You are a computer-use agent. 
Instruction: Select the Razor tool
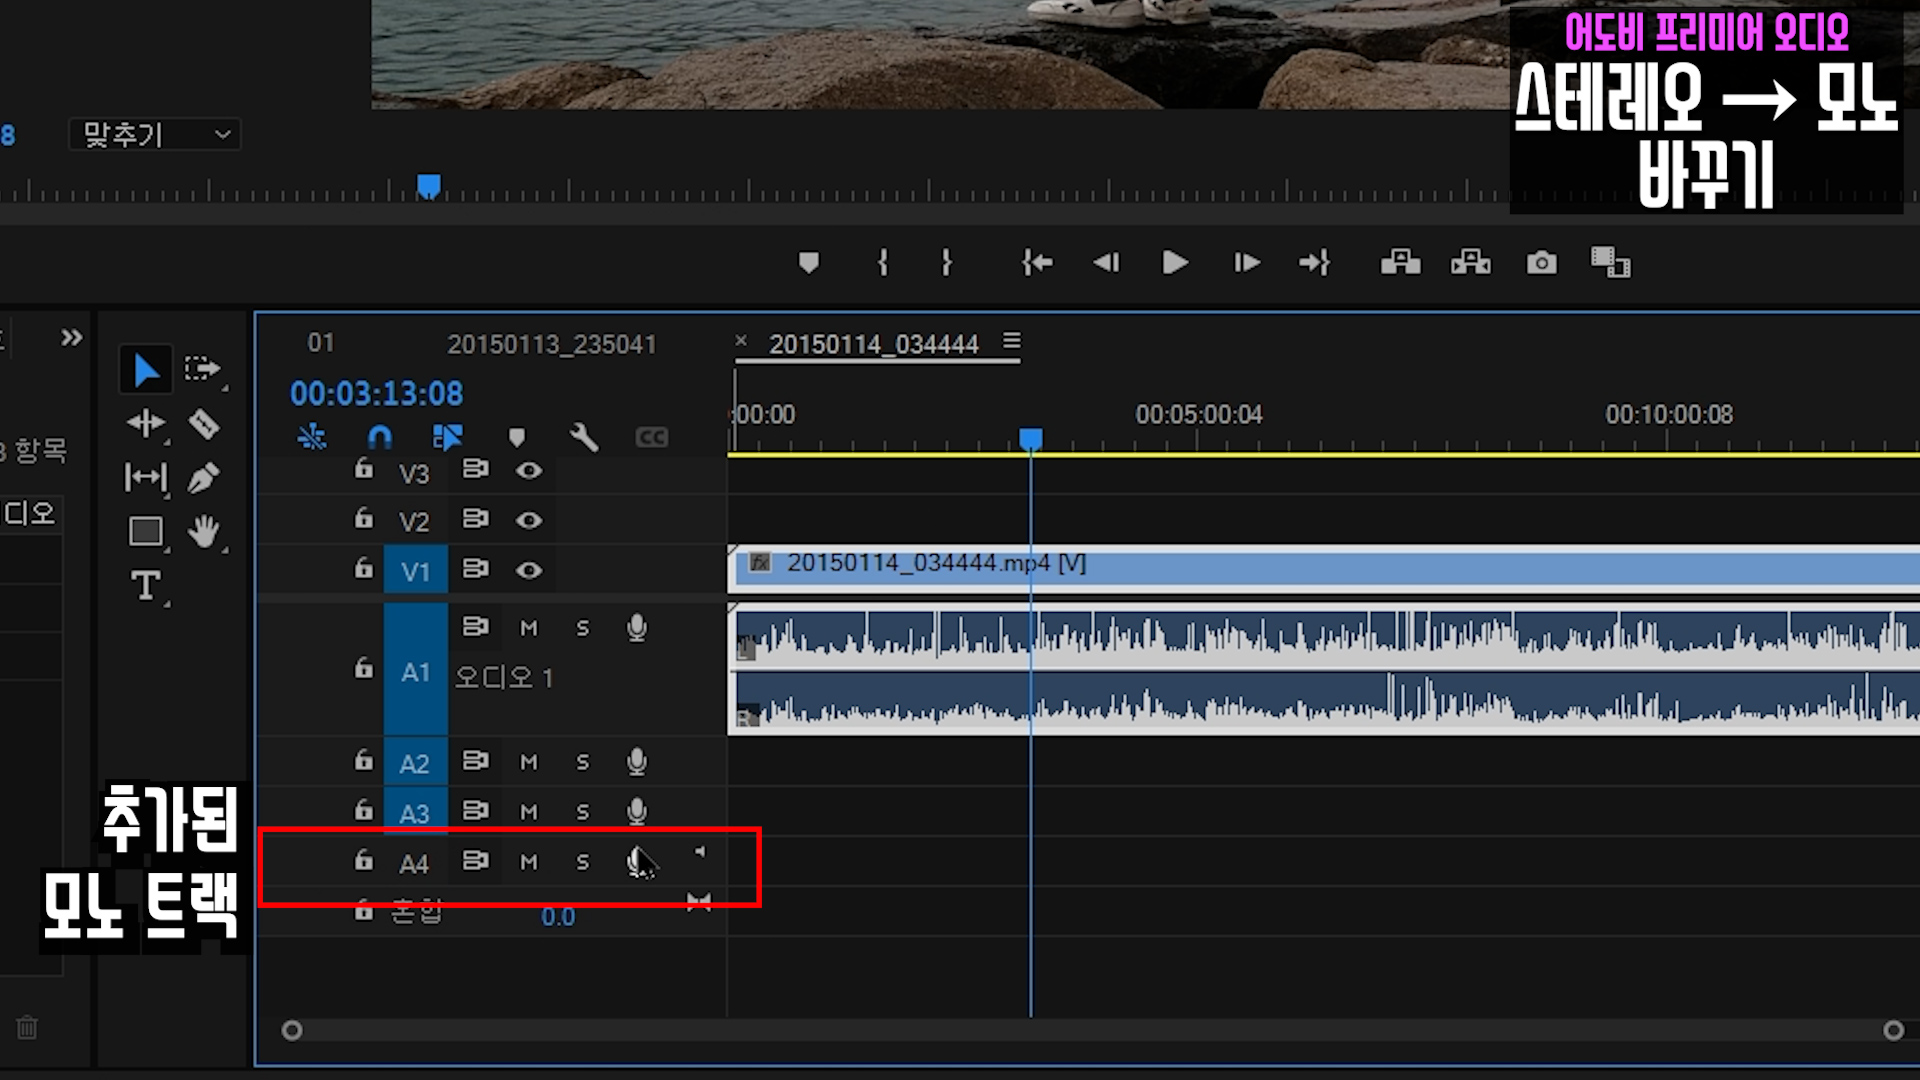click(x=204, y=424)
